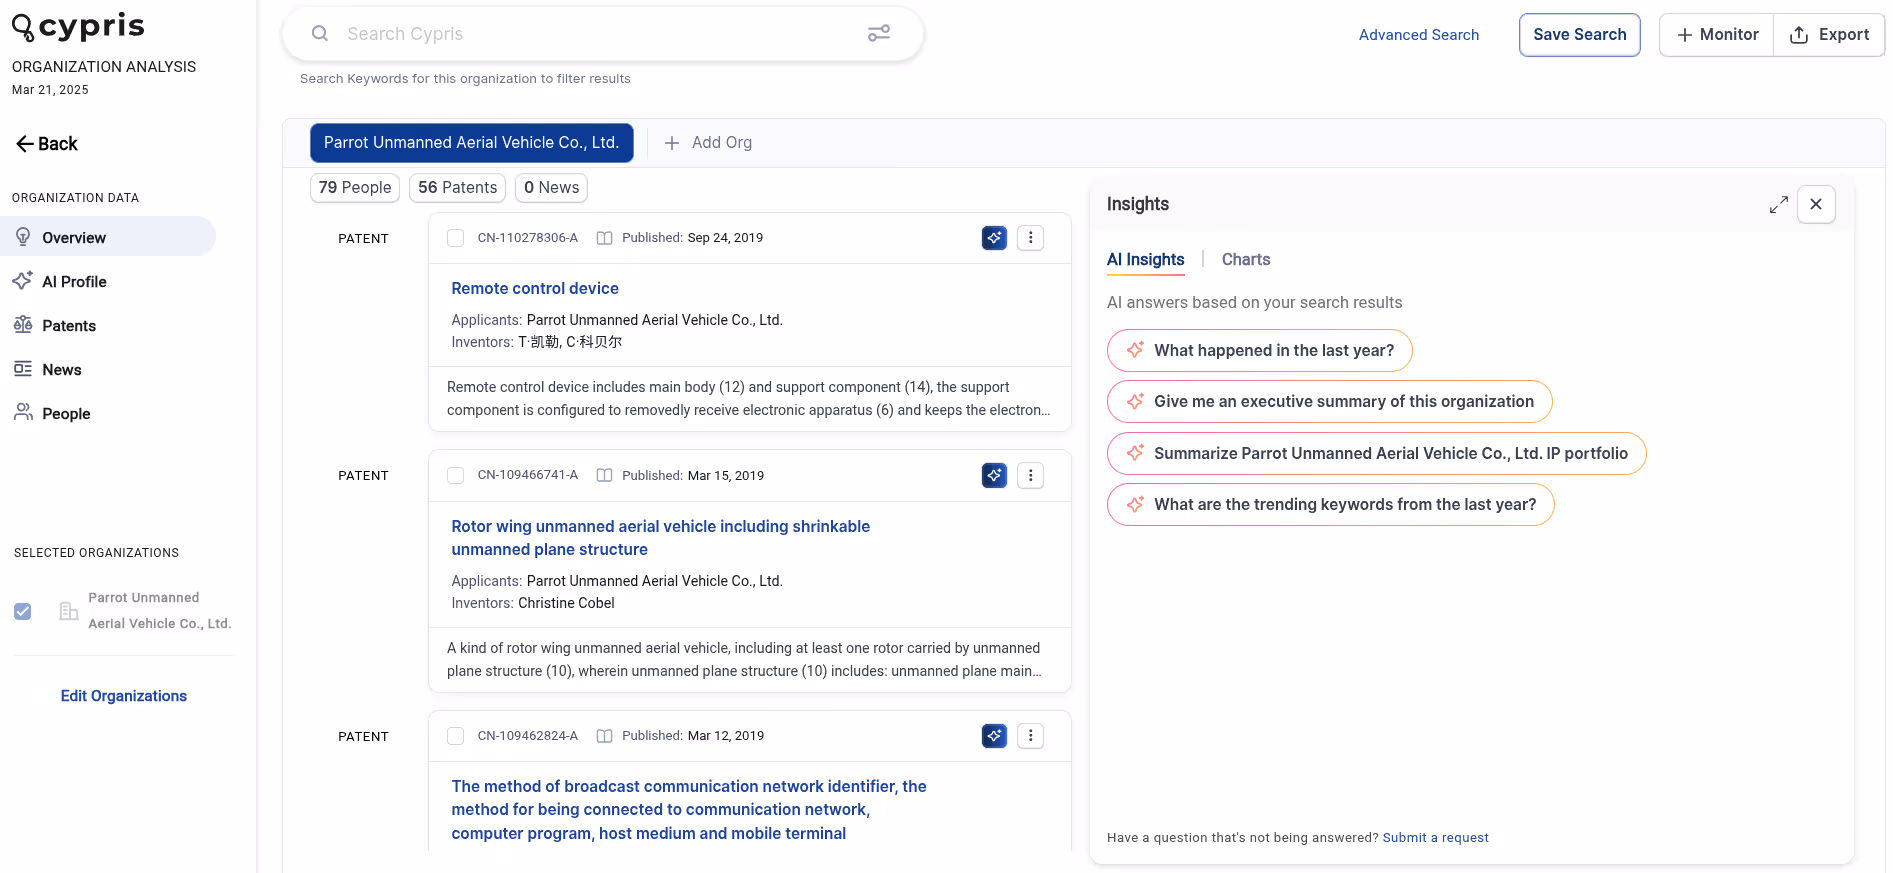Filter by 56 Patents chip
The width and height of the screenshot is (1893, 873).
point(457,187)
